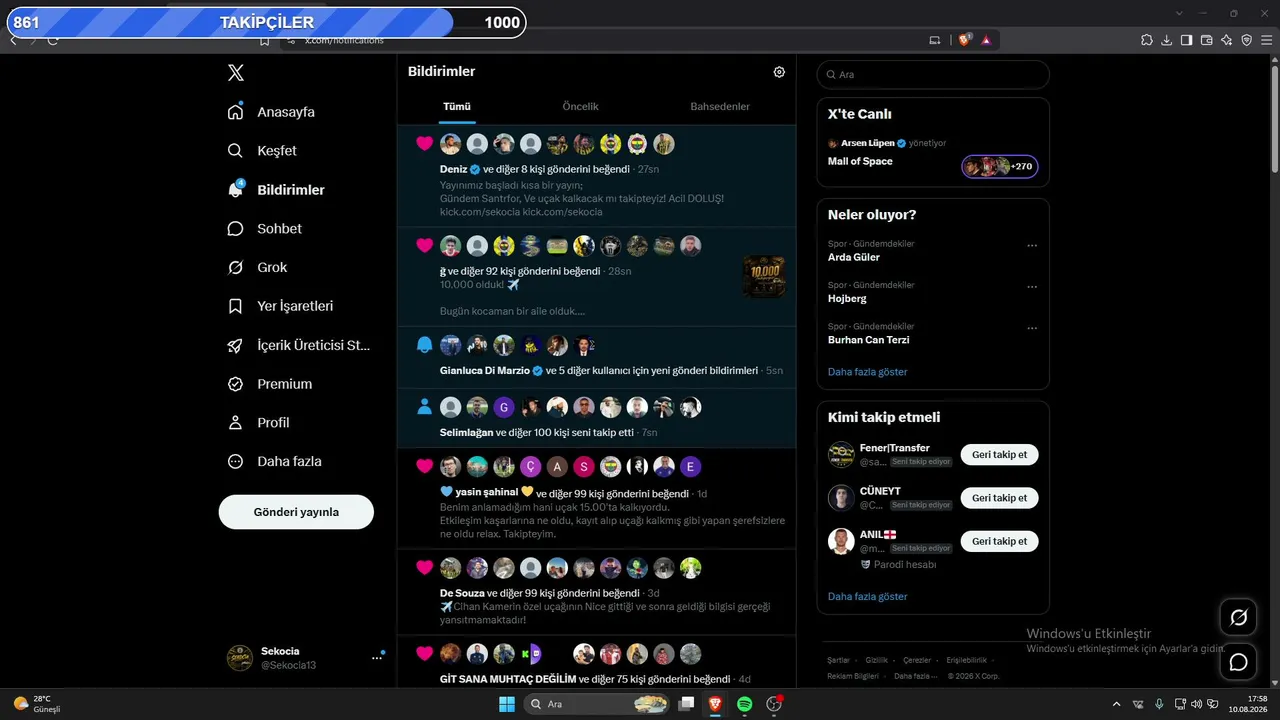
Task: Open Sohbet messages section
Action: (x=265, y=229)
